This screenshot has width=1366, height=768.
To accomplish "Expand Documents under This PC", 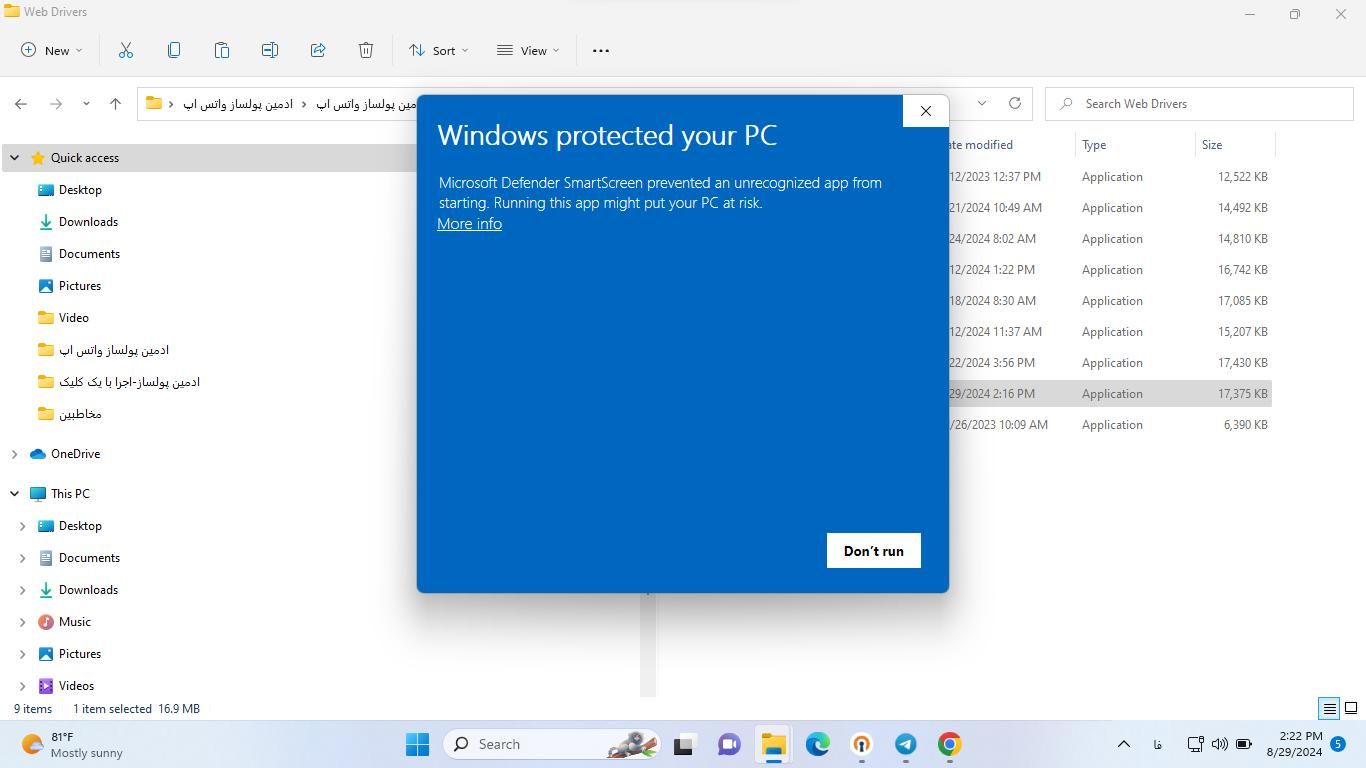I will click(22, 558).
